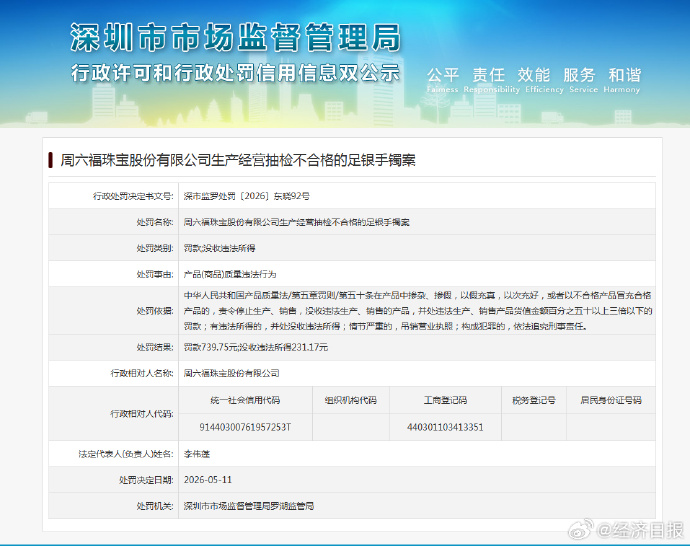690x546 pixels.
Task: Click the 处罚依据 label
Action: click(155, 311)
